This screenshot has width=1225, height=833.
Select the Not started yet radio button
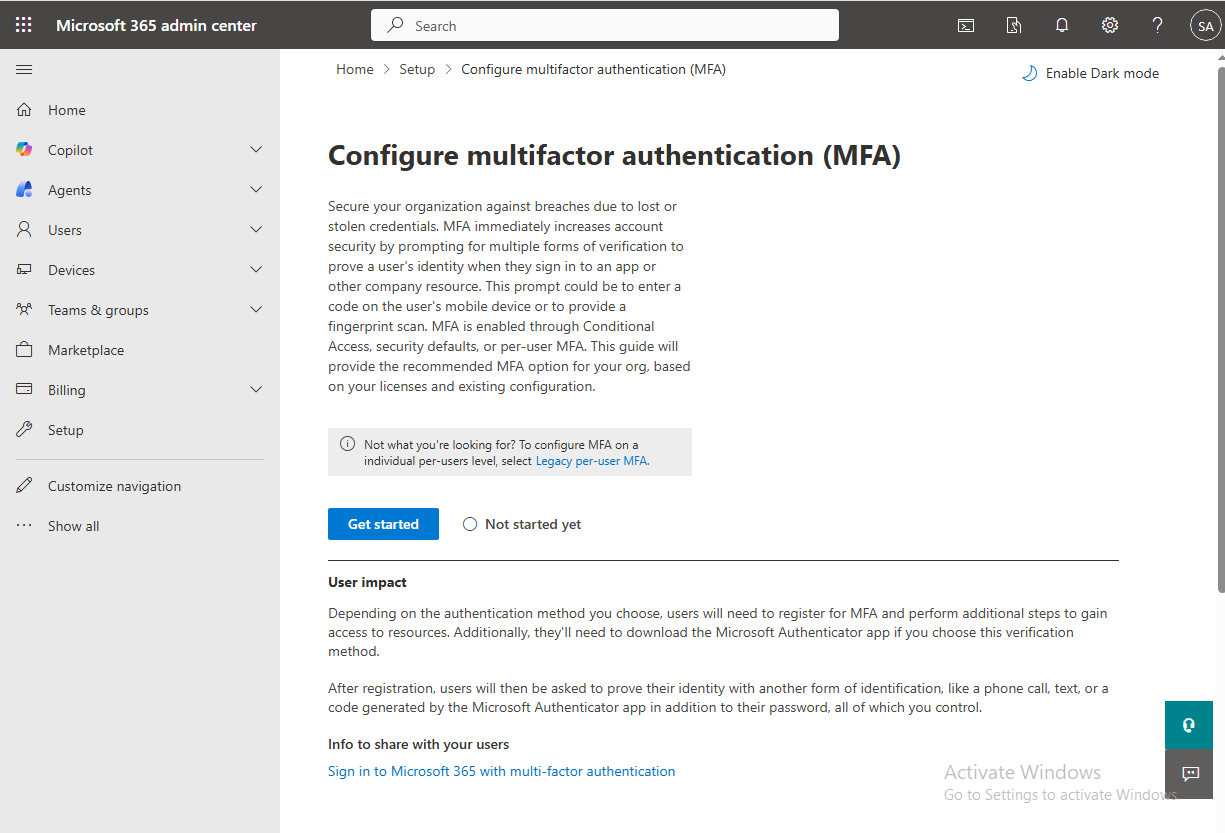pos(470,524)
